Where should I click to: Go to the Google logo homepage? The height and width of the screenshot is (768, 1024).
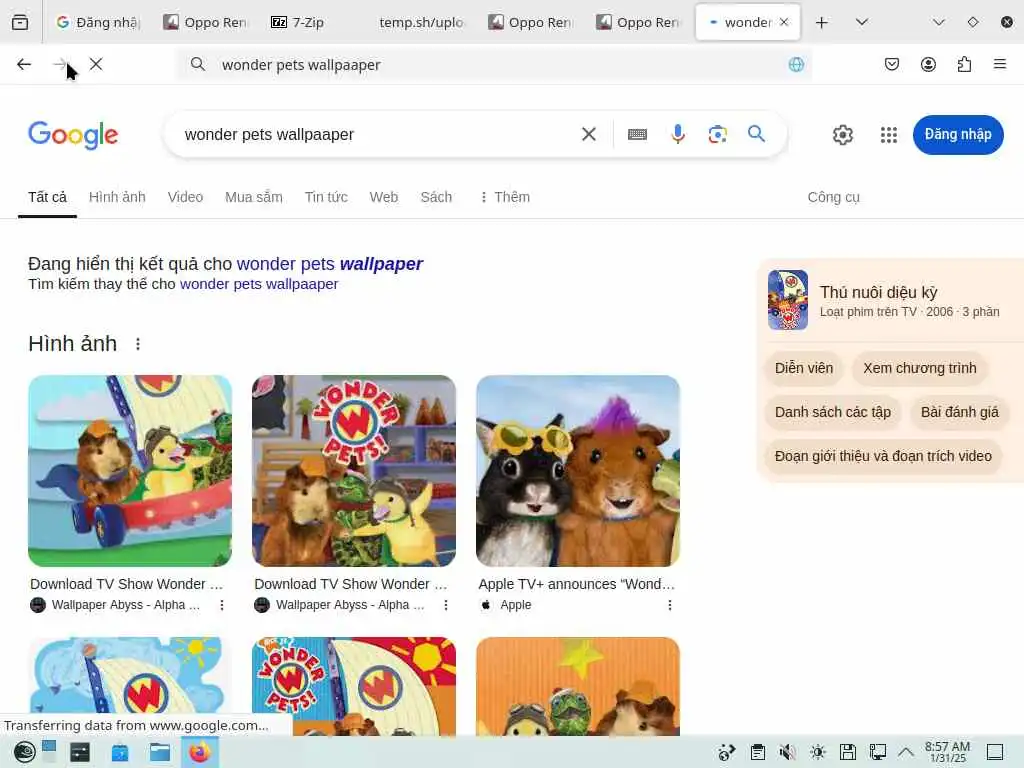[x=73, y=135]
